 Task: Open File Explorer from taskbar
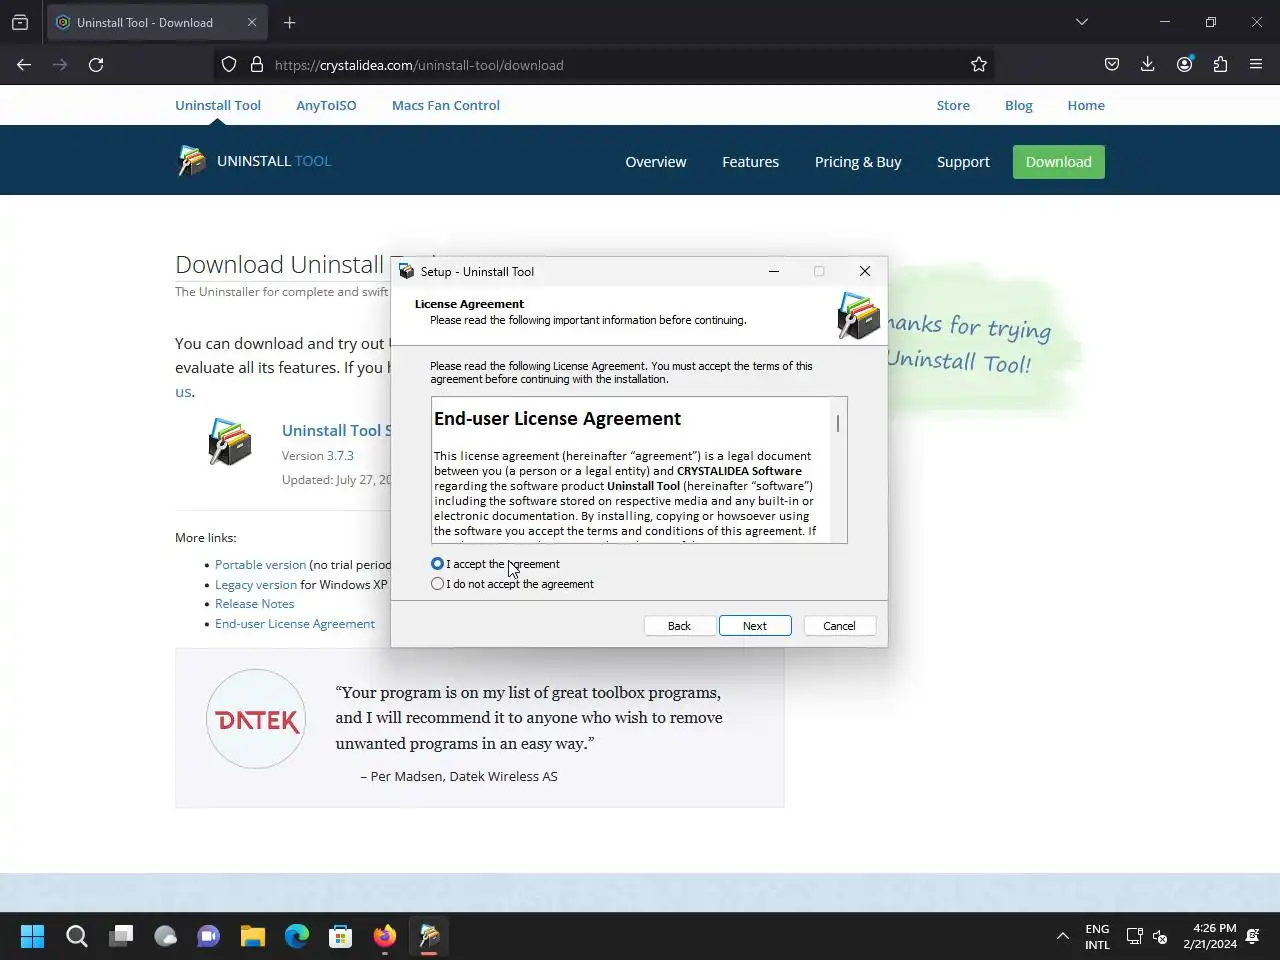click(253, 936)
